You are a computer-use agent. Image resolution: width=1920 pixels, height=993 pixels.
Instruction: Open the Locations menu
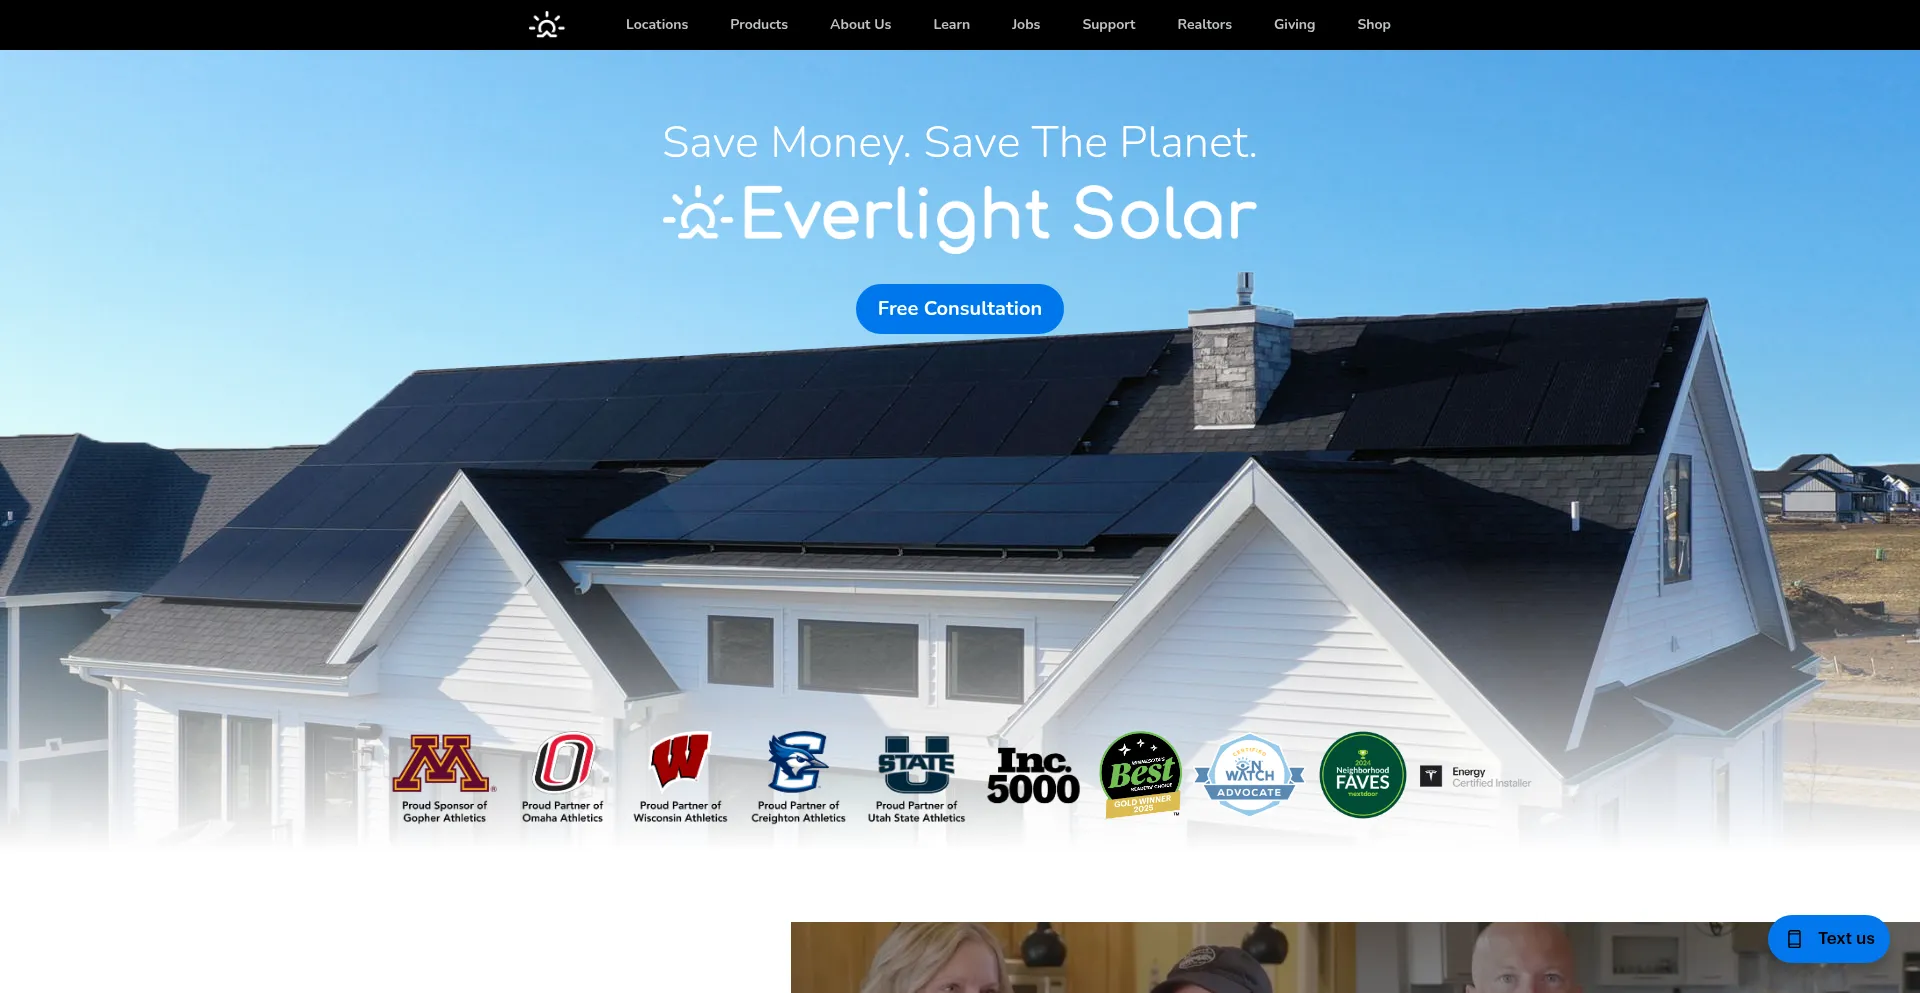(657, 24)
